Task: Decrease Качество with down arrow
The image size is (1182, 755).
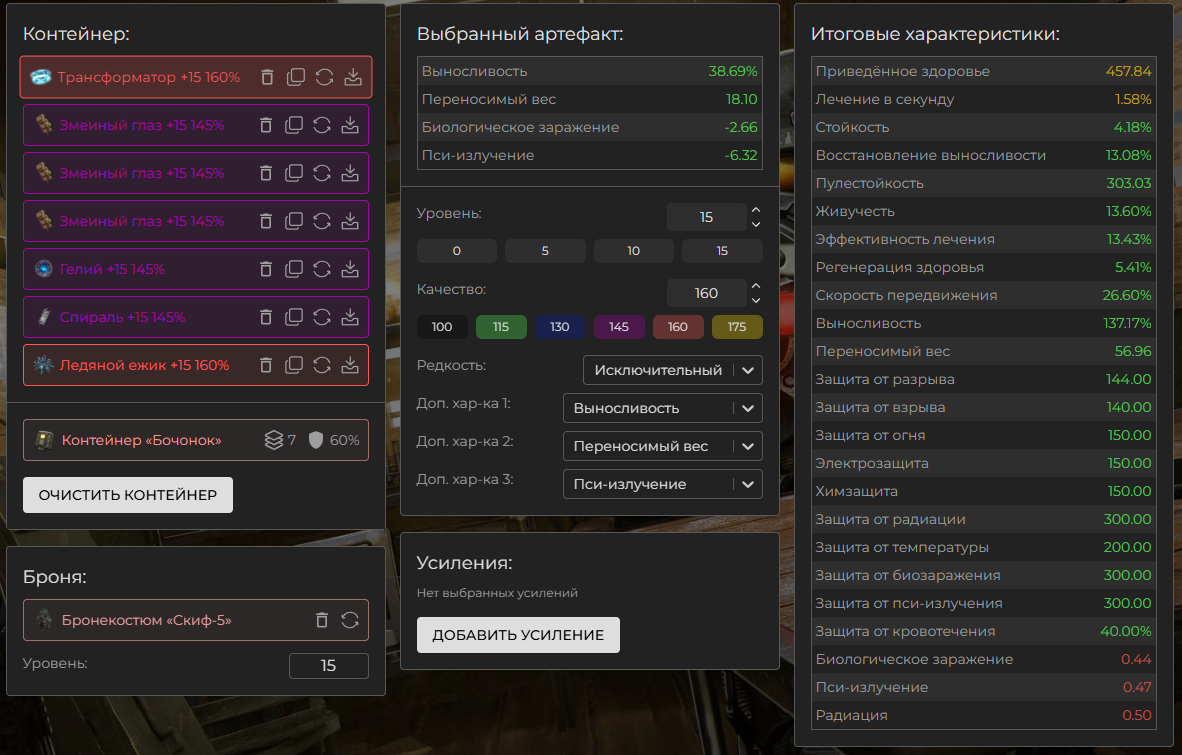Action: pyautogui.click(x=756, y=301)
